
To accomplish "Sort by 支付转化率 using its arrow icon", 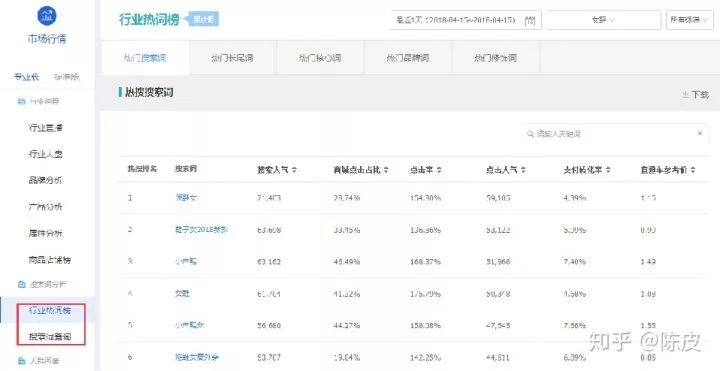I will (x=608, y=170).
